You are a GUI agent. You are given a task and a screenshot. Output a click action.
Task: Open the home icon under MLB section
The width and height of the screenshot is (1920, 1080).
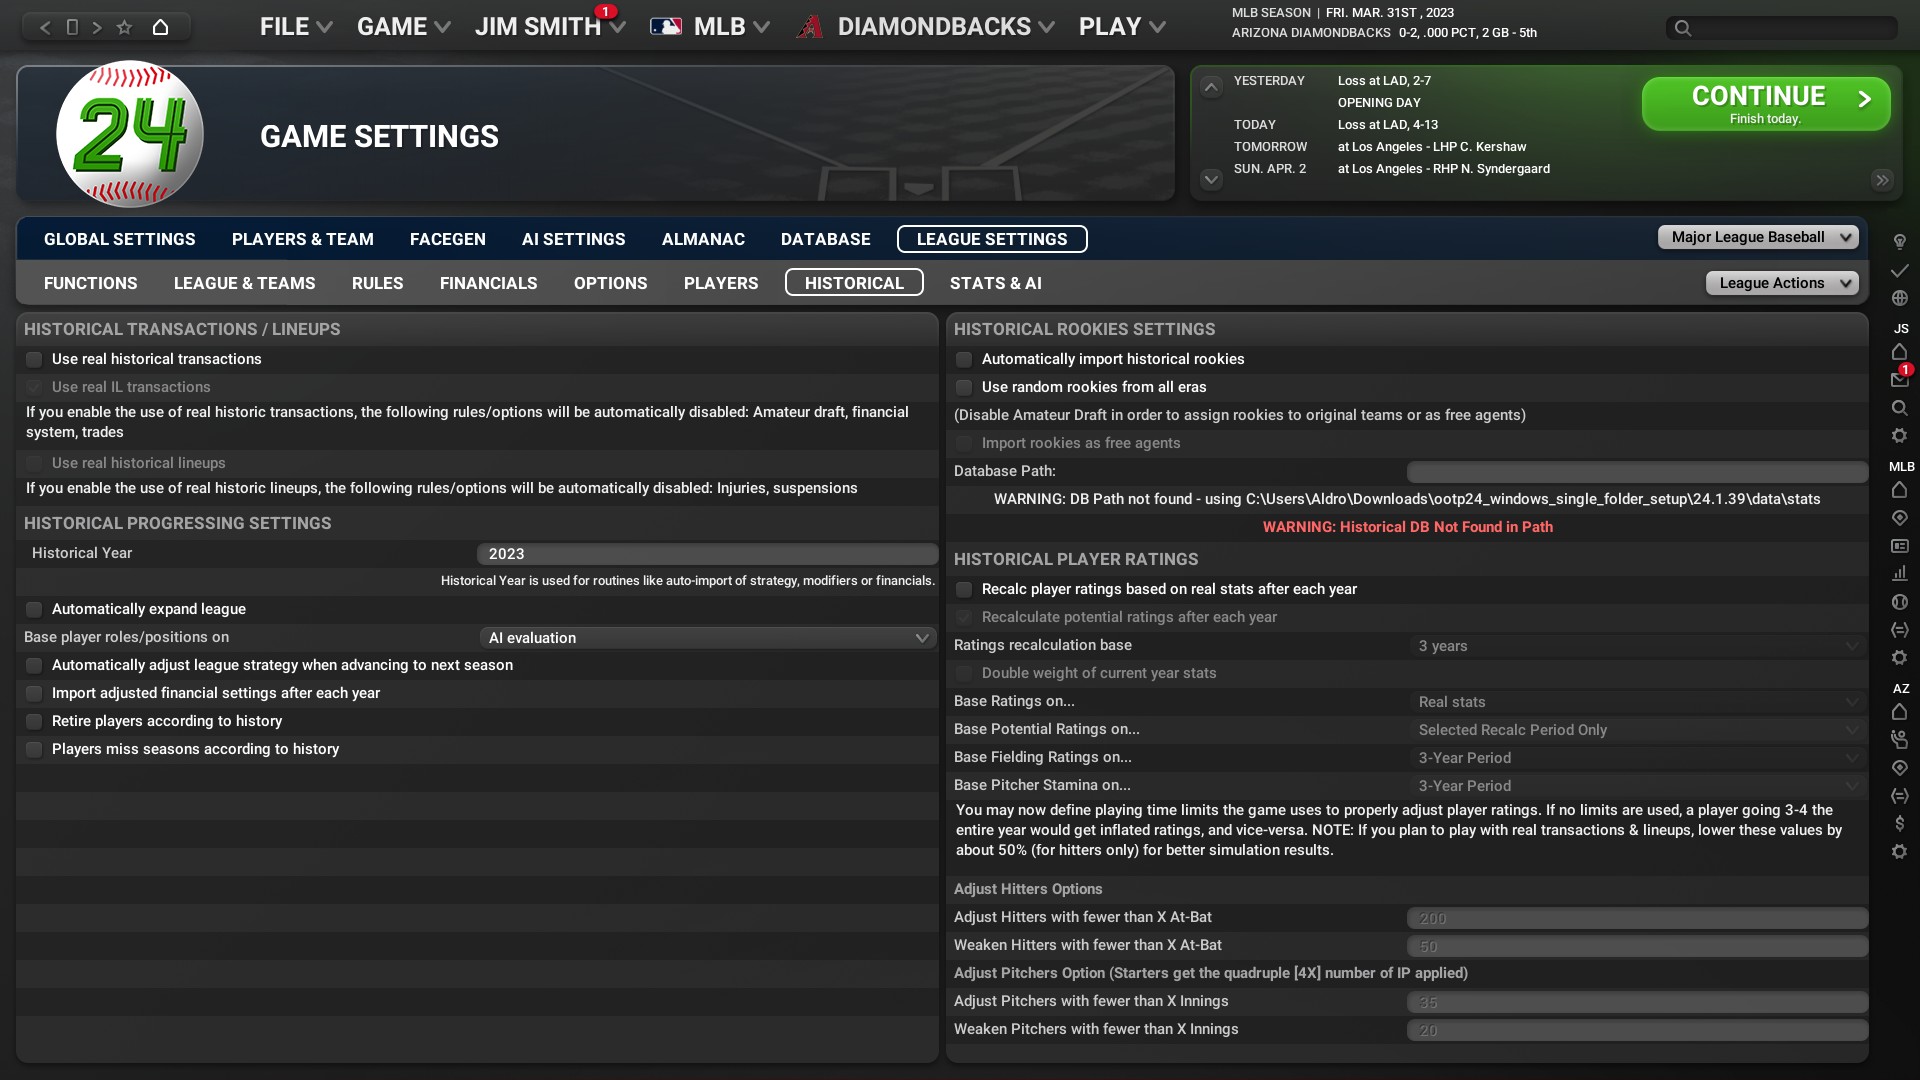pyautogui.click(x=1899, y=490)
